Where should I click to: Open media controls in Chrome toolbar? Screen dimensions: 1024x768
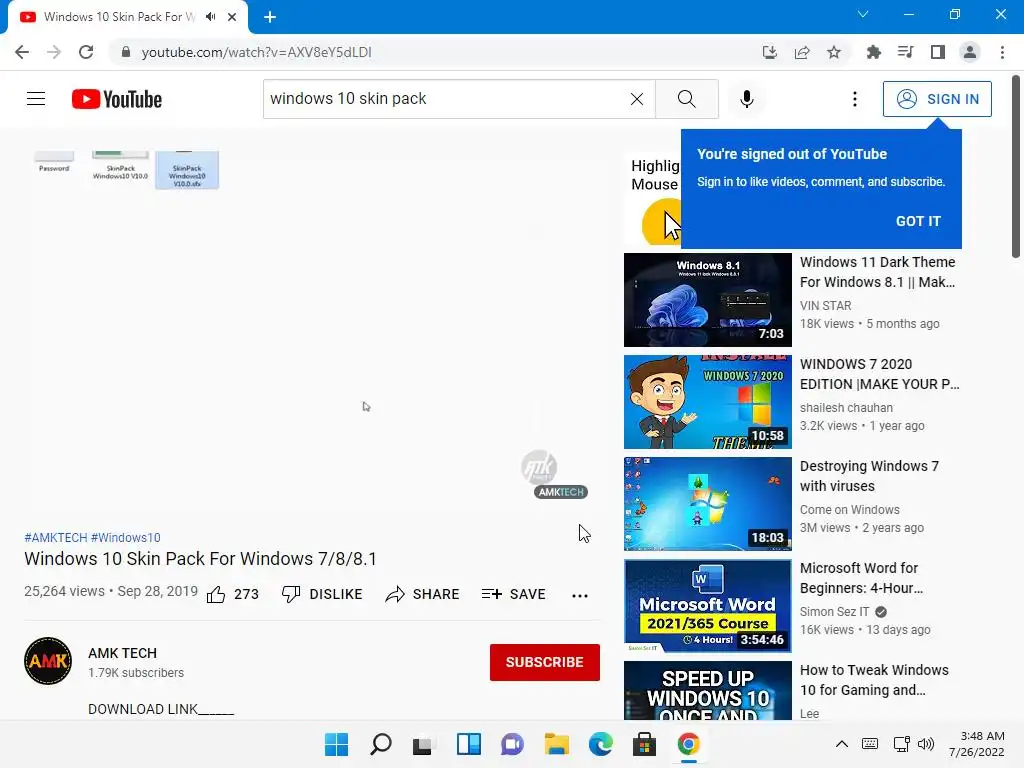pyautogui.click(x=905, y=52)
